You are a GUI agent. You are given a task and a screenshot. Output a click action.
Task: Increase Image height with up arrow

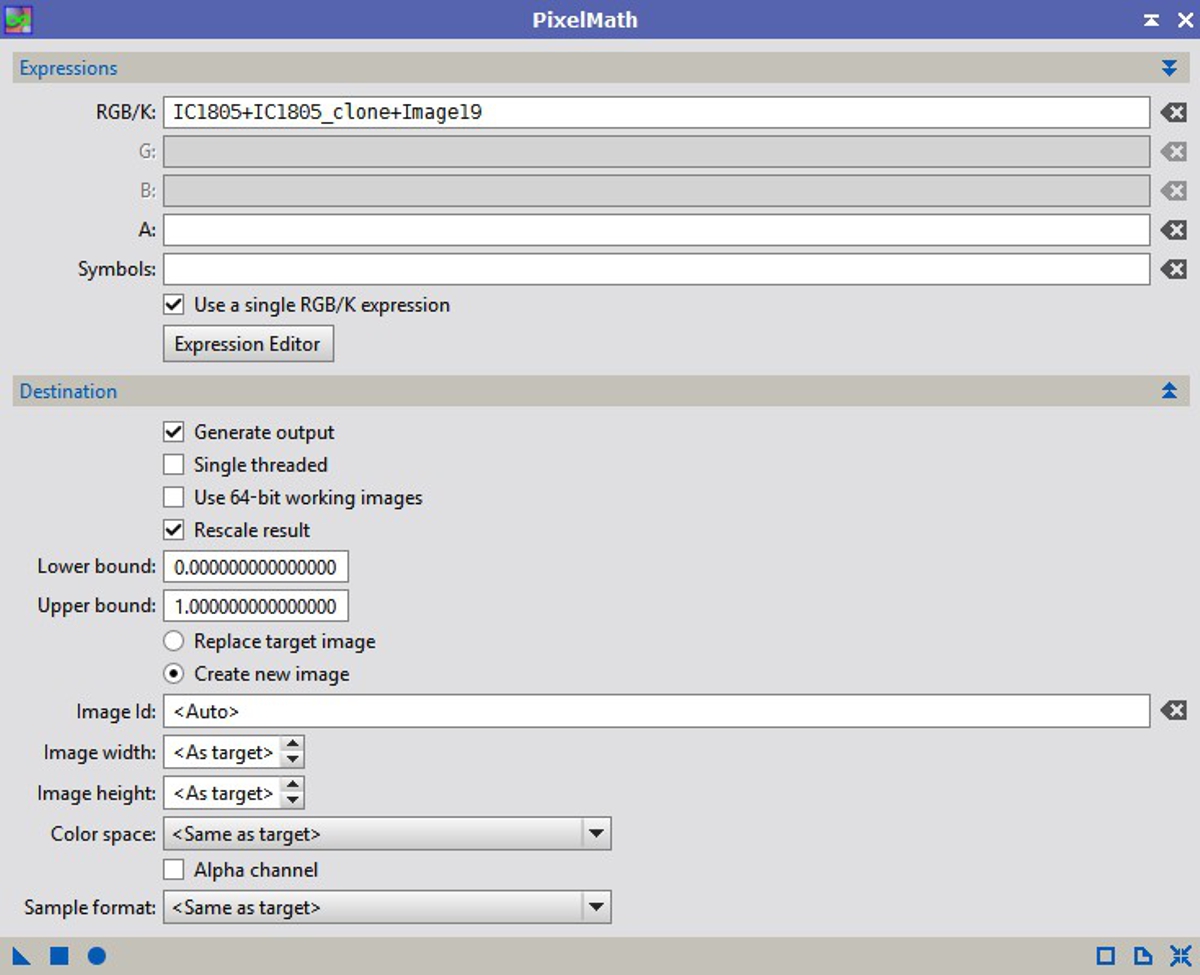292,785
